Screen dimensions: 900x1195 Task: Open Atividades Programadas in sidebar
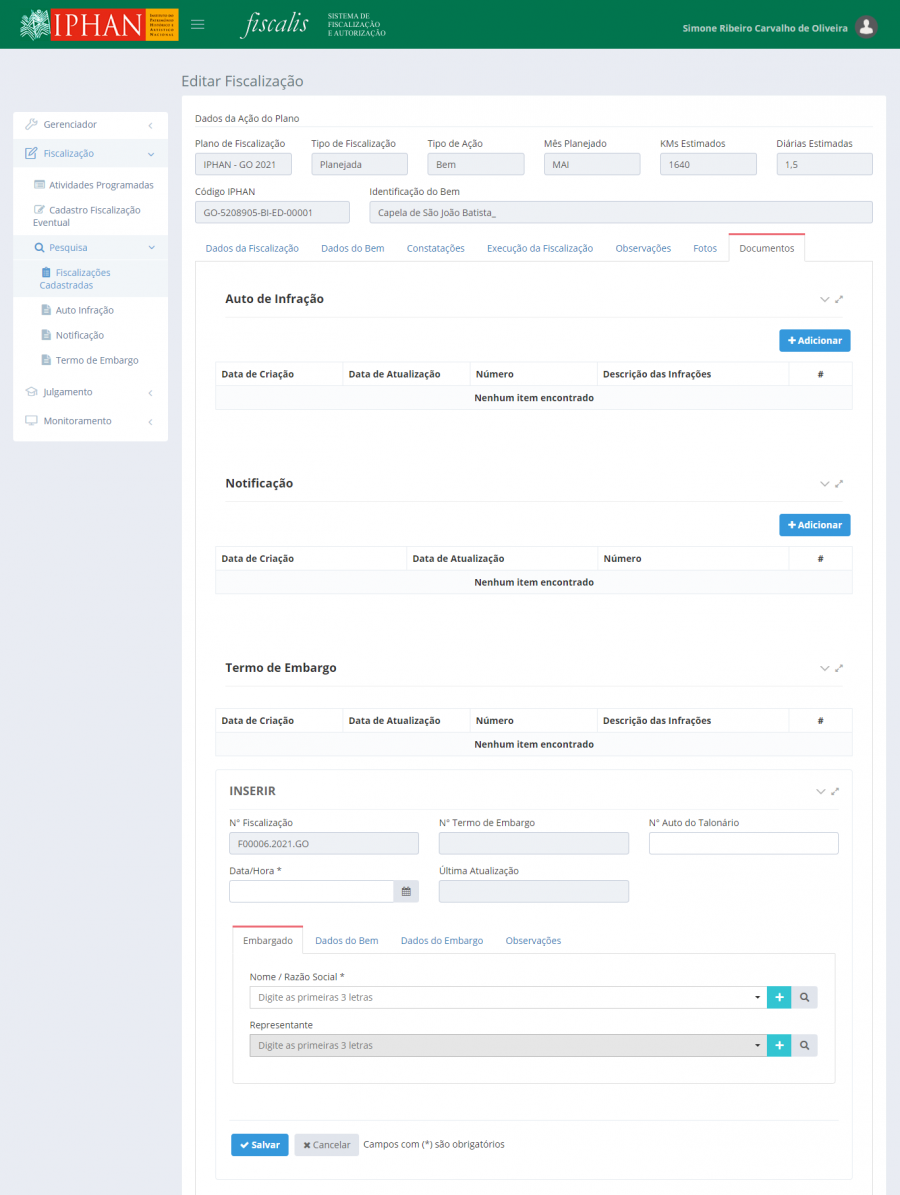tap(100, 185)
